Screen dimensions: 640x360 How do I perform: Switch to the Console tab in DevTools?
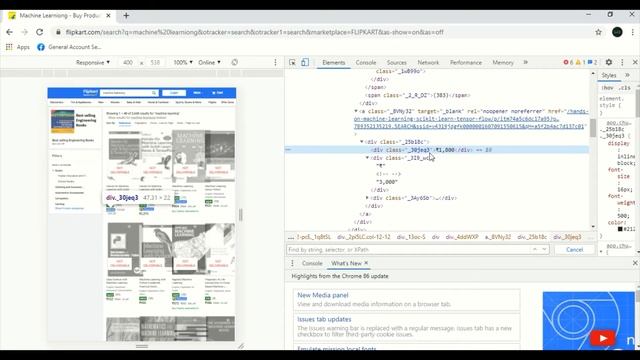[366, 62]
